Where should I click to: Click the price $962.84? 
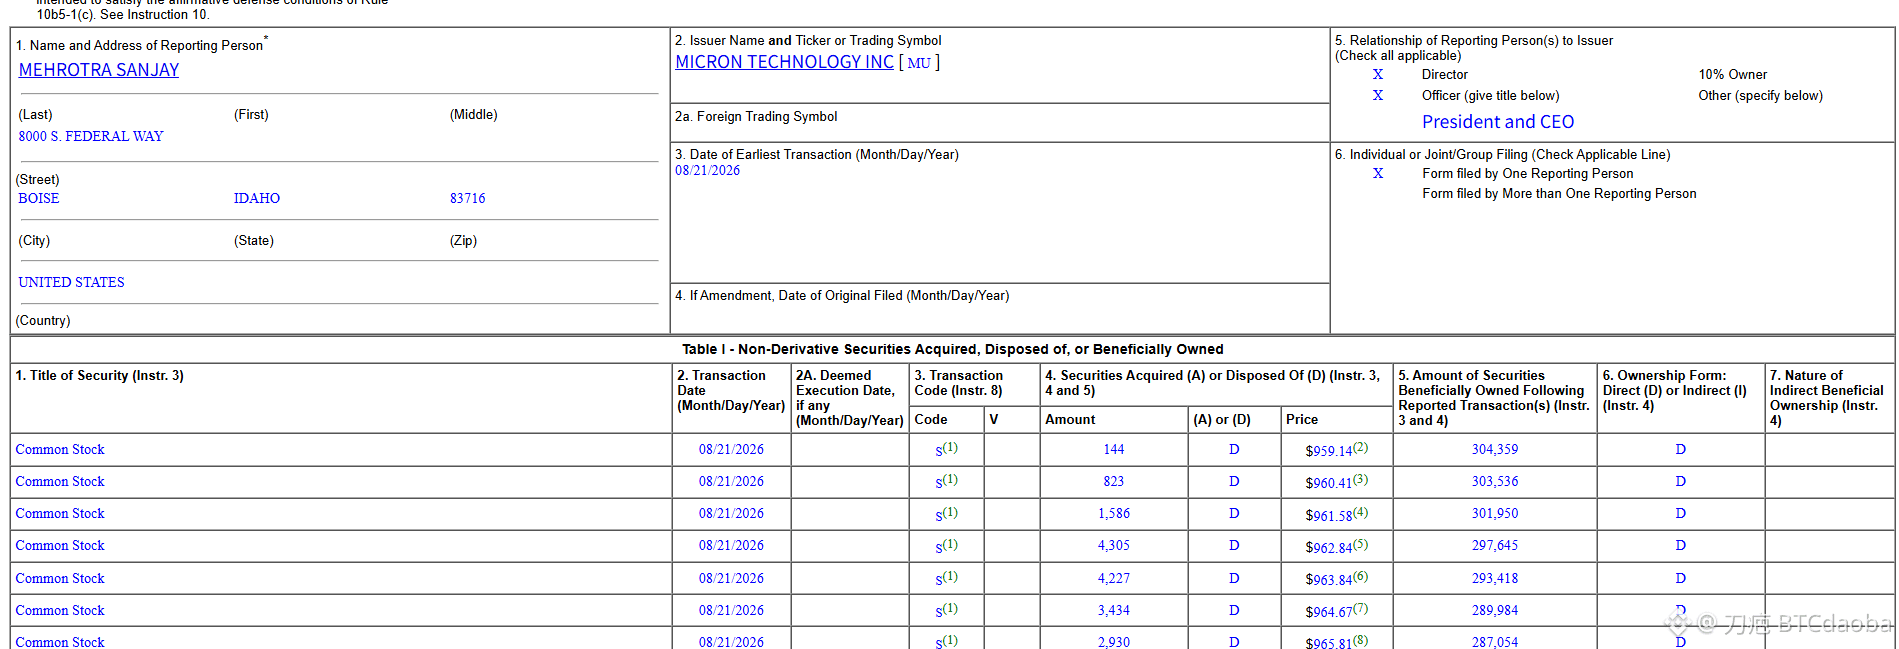1329,548
